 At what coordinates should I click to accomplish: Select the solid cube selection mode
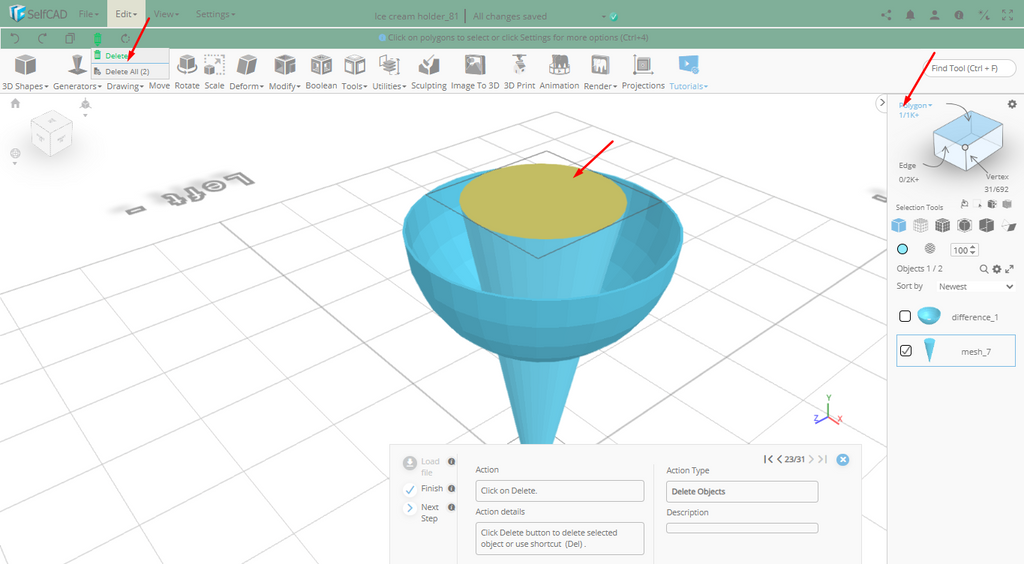899,225
